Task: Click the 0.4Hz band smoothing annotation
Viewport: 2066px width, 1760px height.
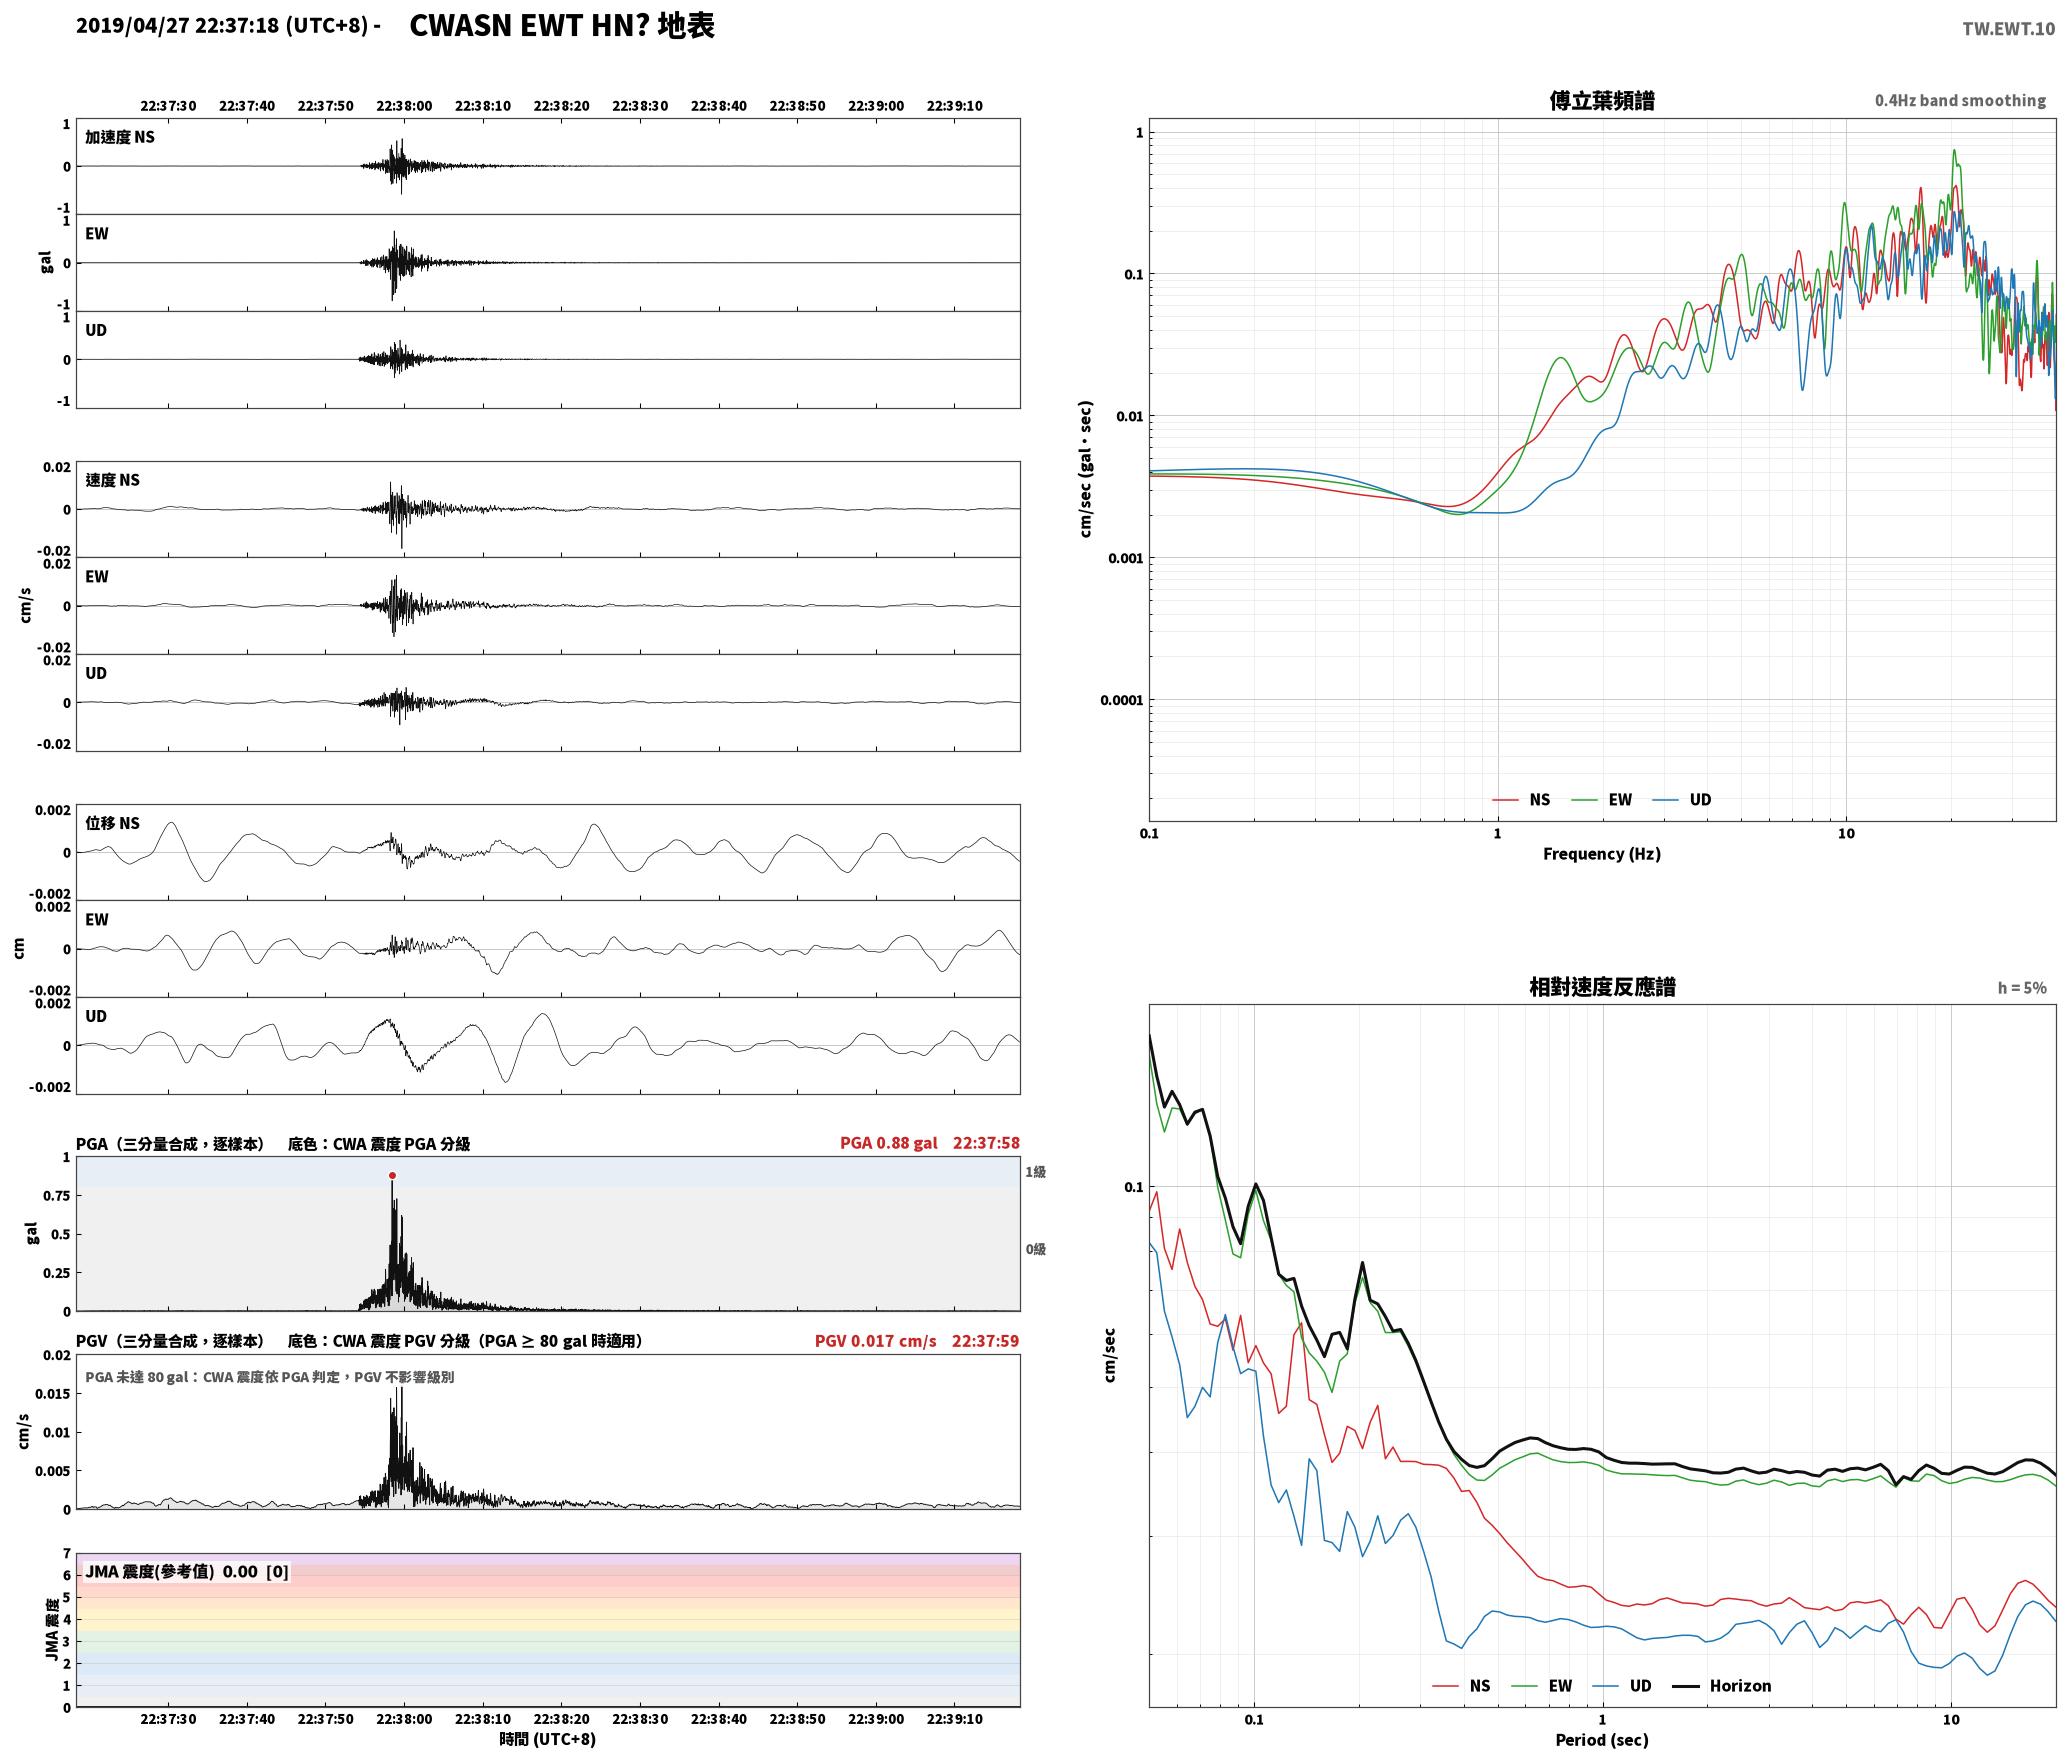Action: tap(1960, 101)
